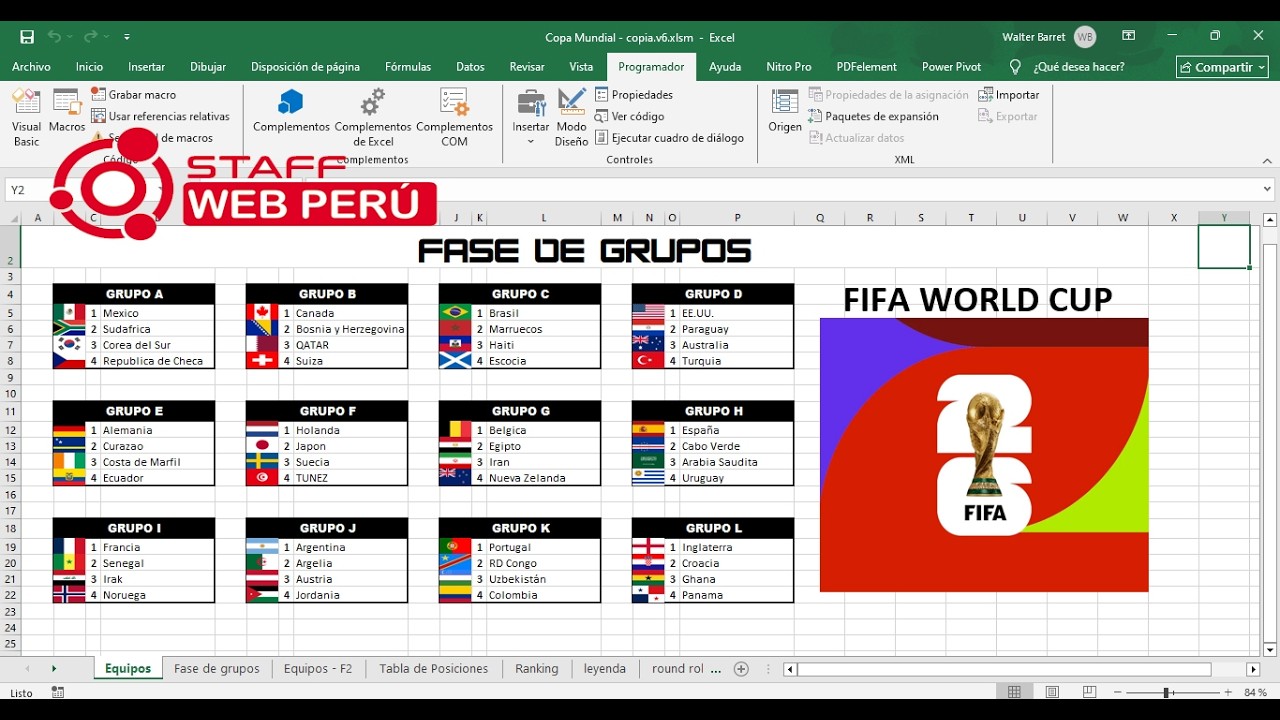Open the ribbon display options
Viewport: 1280px width, 720px height.
[1129, 36]
